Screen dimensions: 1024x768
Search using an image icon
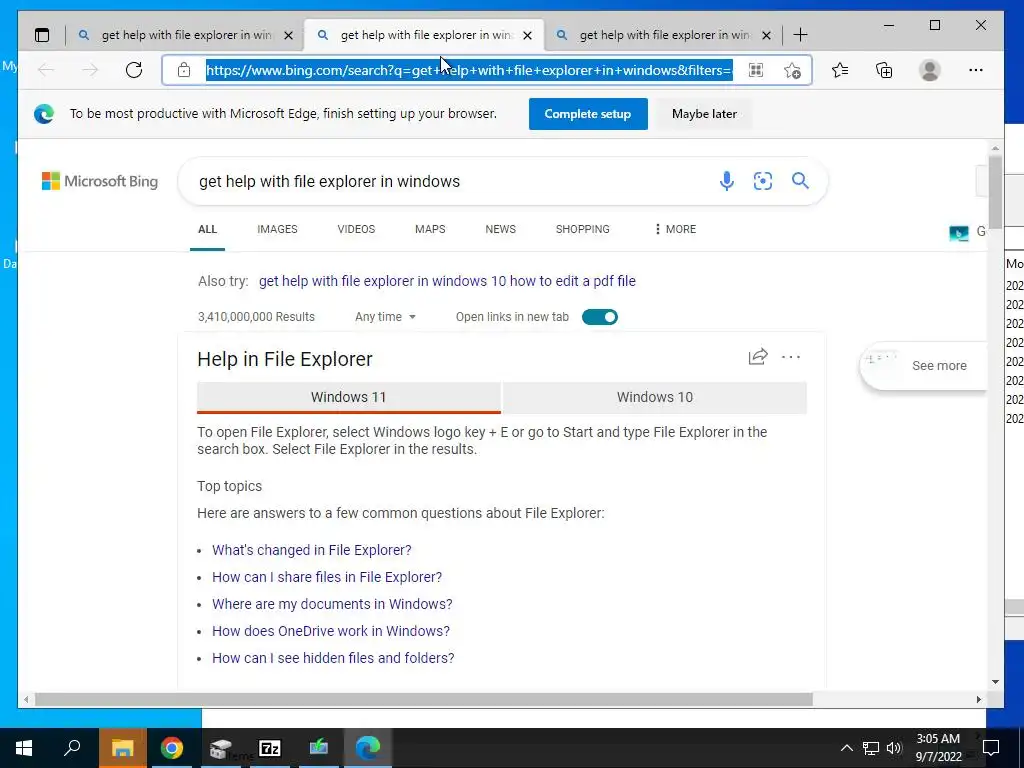[763, 181]
